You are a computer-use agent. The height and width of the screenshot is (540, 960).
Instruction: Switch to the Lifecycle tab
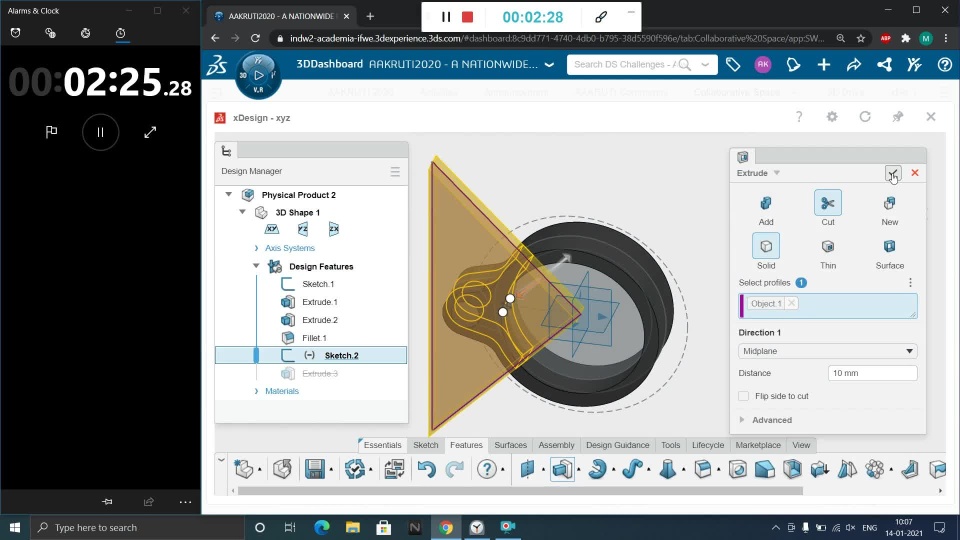pyautogui.click(x=708, y=445)
